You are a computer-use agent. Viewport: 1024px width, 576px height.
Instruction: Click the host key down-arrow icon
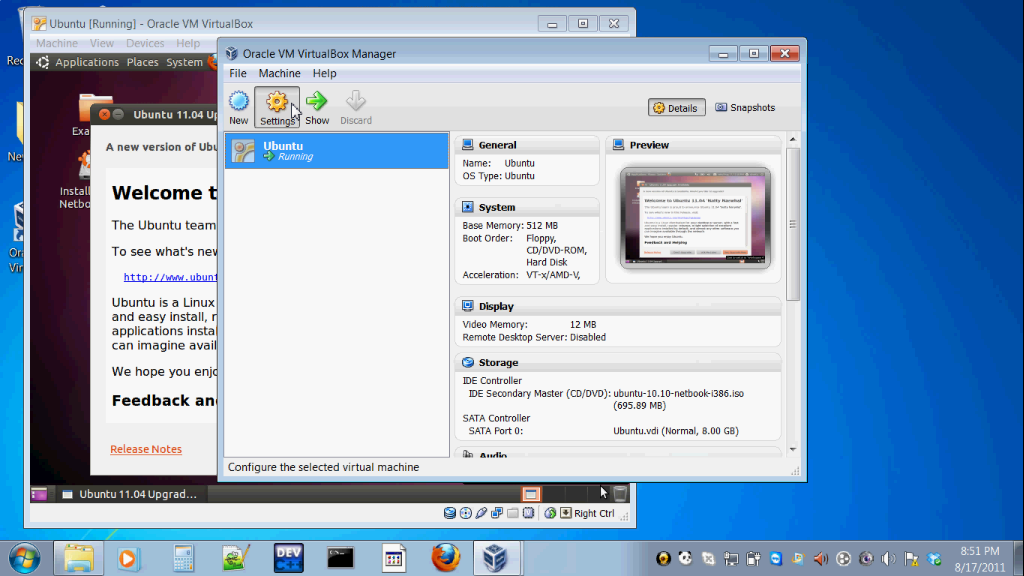click(566, 513)
